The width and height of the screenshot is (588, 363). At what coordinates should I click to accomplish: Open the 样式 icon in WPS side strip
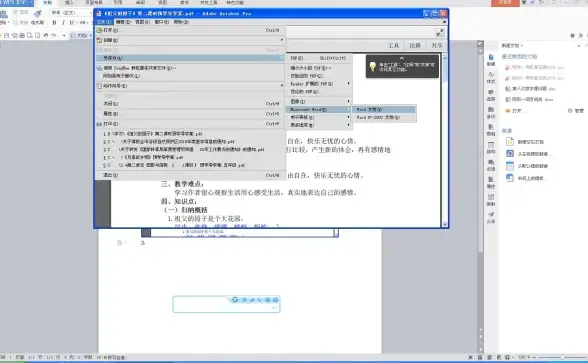coord(491,77)
